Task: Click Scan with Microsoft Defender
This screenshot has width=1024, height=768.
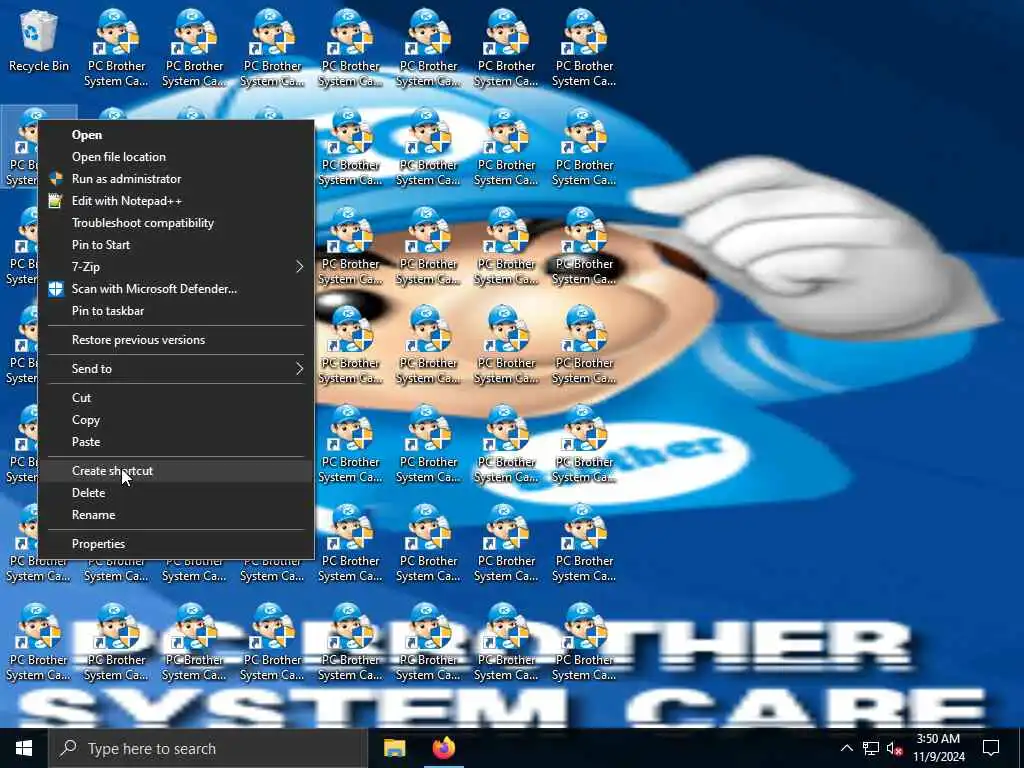Action: click(x=176, y=289)
